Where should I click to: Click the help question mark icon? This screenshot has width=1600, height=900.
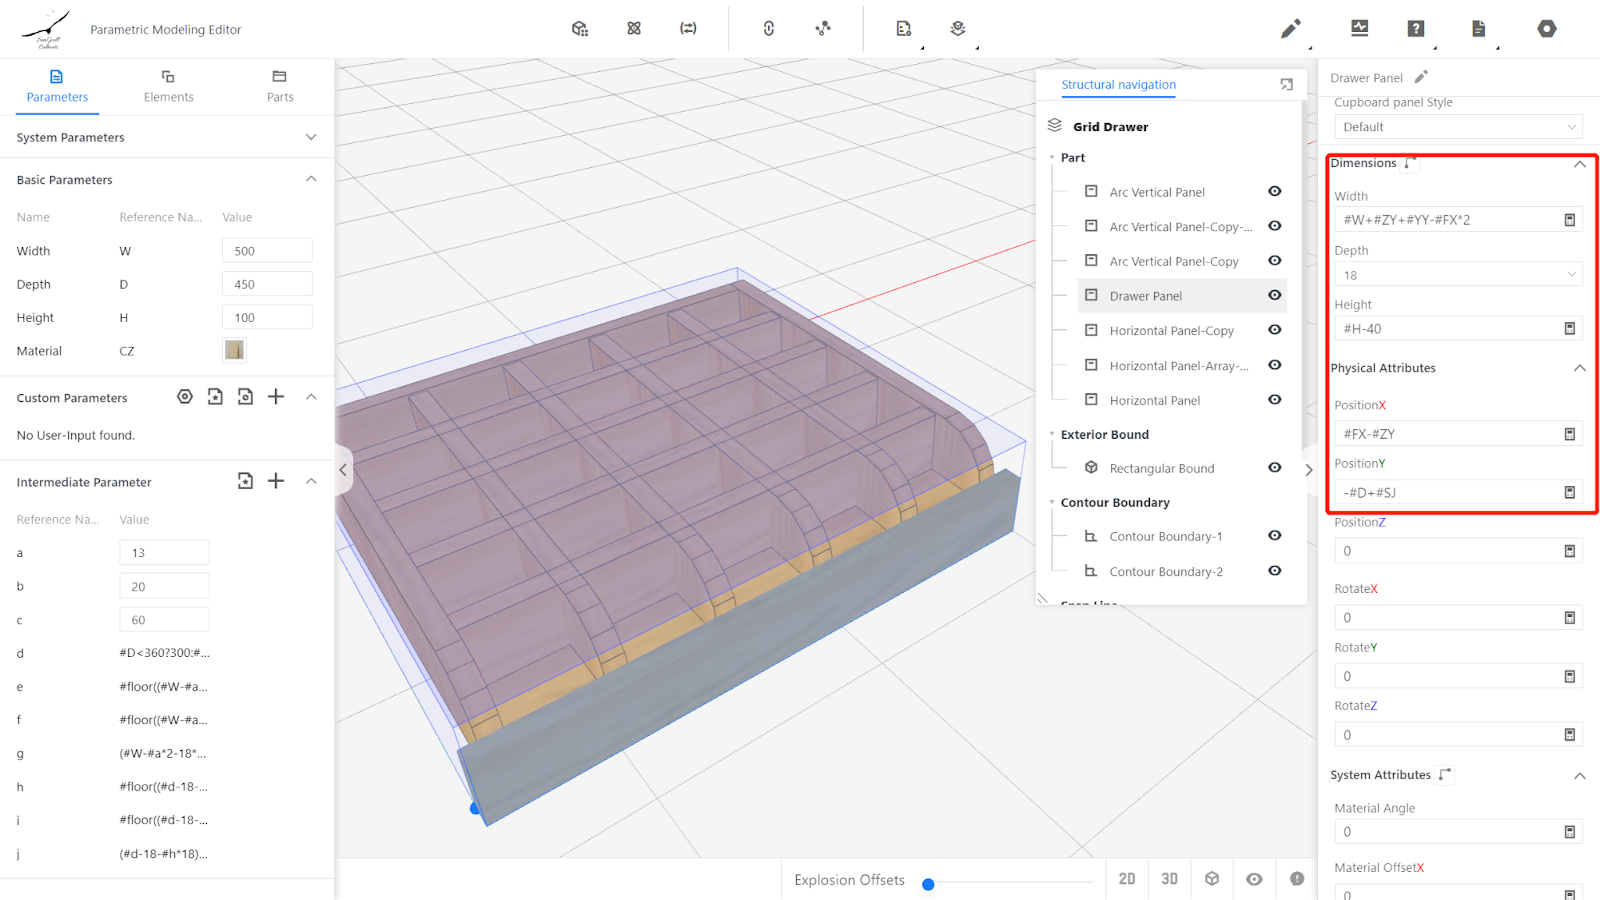pyautogui.click(x=1415, y=29)
